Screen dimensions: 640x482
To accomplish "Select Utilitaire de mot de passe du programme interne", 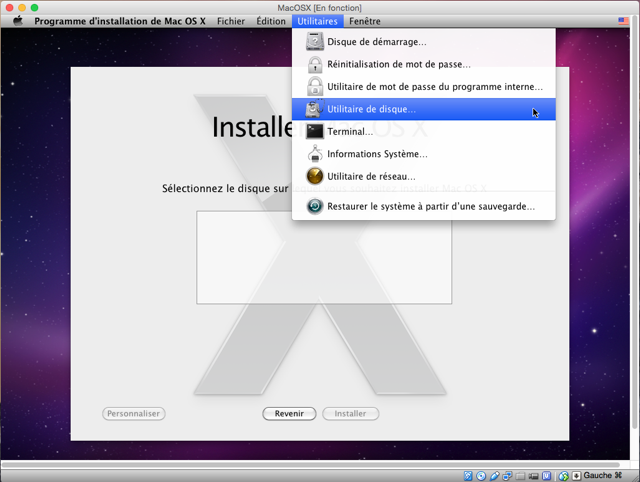I will (x=424, y=87).
